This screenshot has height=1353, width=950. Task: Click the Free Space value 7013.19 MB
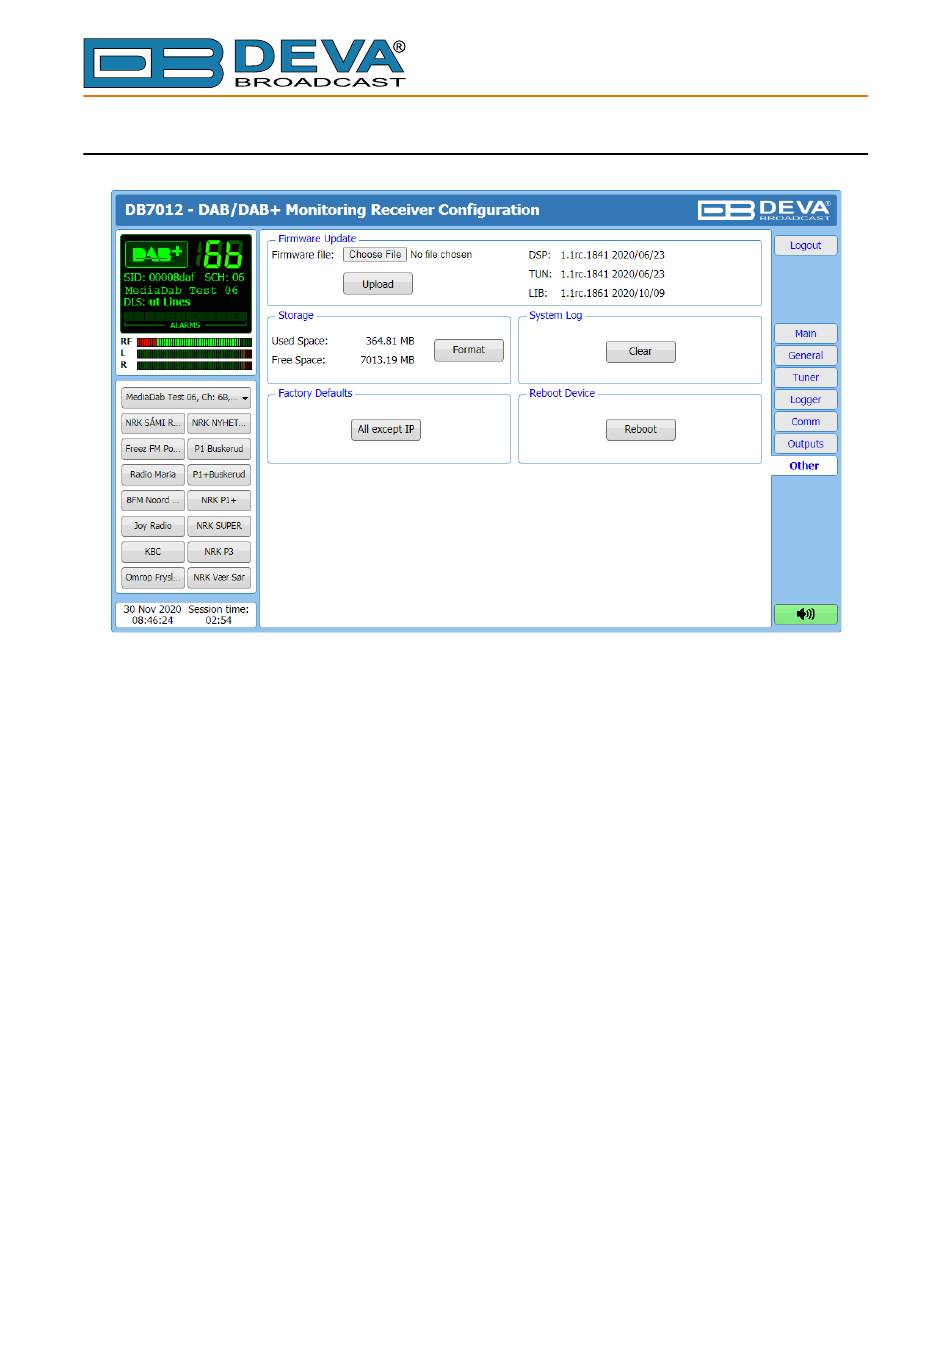coord(387,360)
